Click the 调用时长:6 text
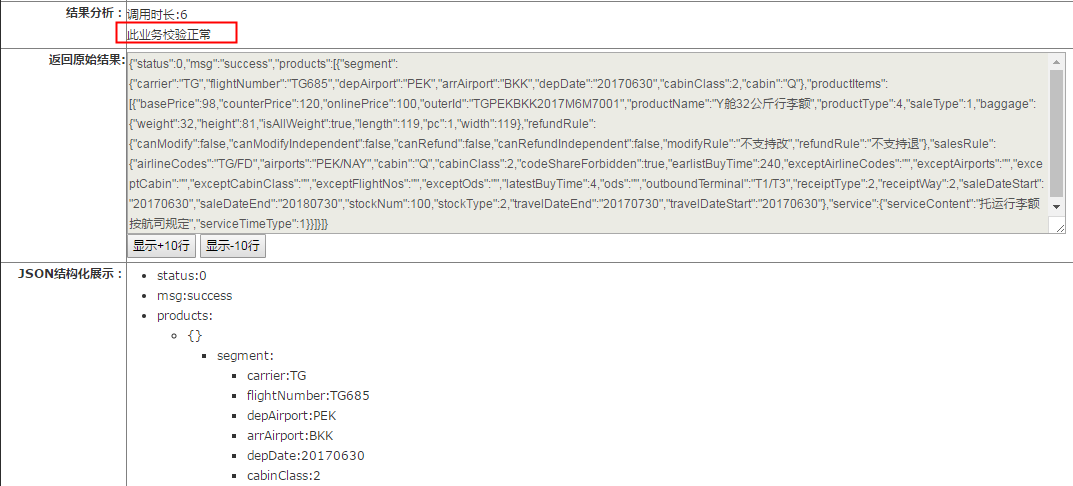The image size is (1073, 486). [156, 15]
